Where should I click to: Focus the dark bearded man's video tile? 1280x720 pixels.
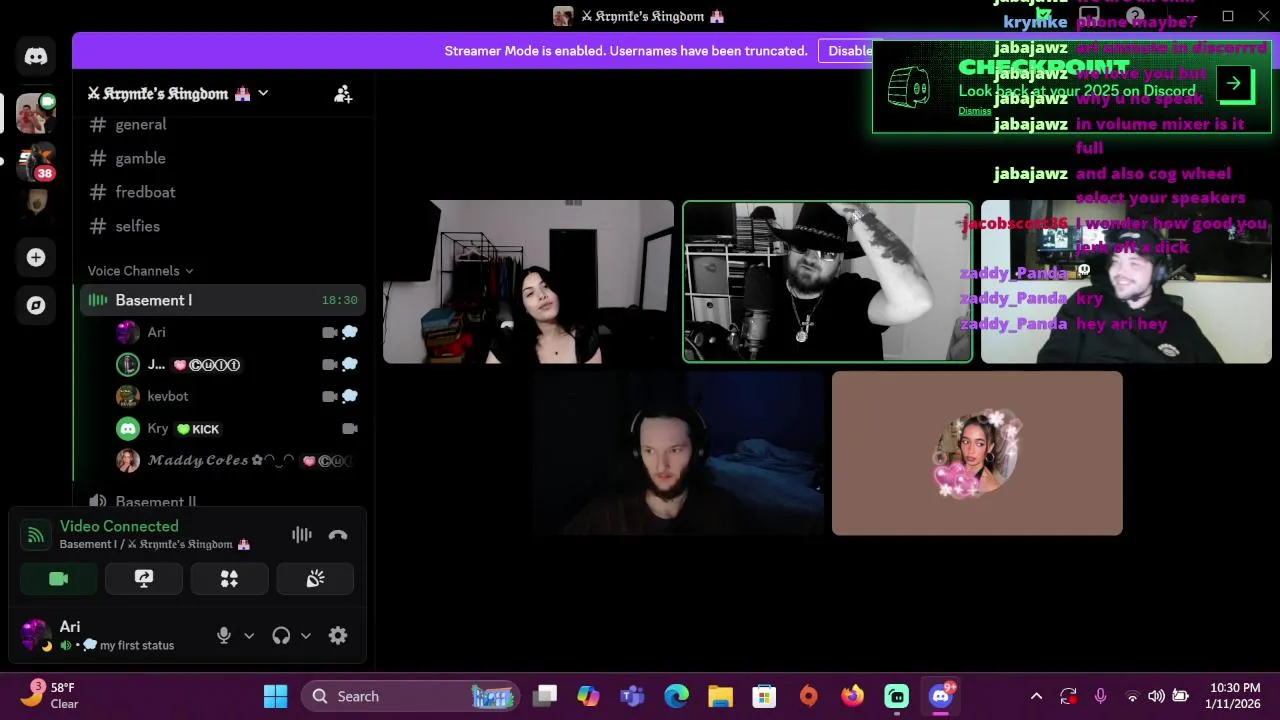(678, 454)
